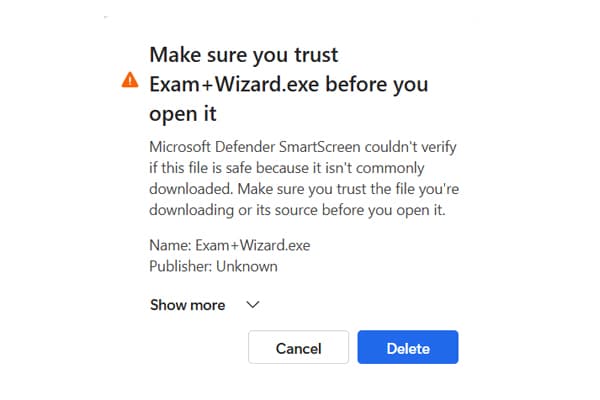Click the Show more label

point(188,305)
